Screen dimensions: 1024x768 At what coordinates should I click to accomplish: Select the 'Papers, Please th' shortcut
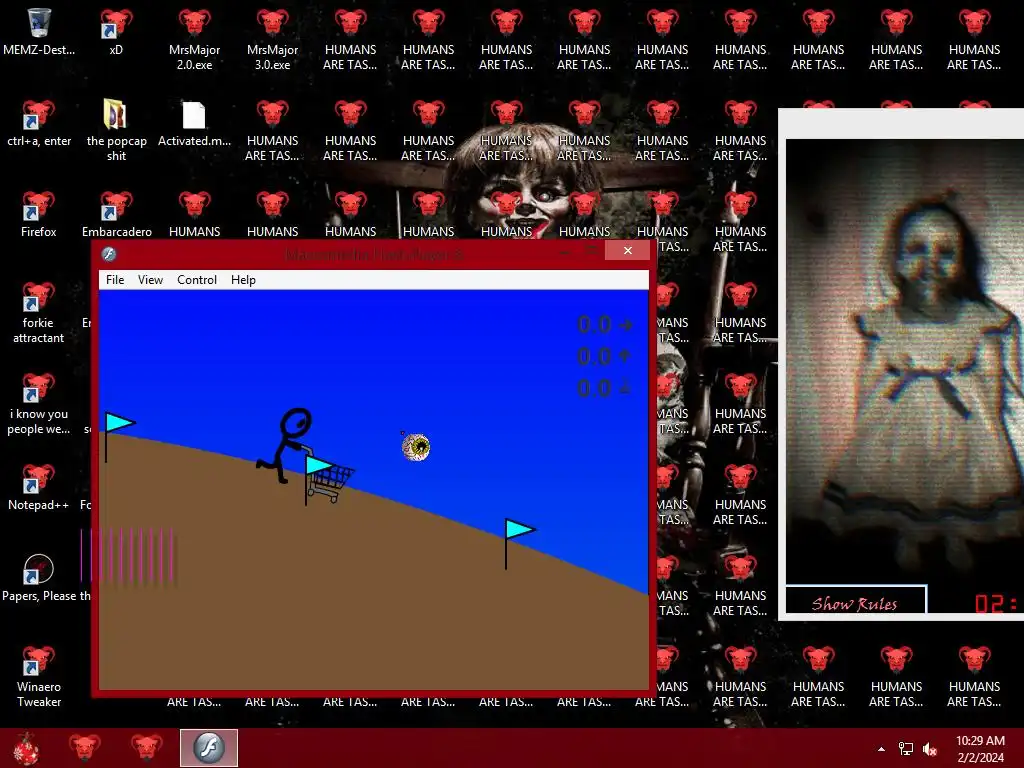39,579
